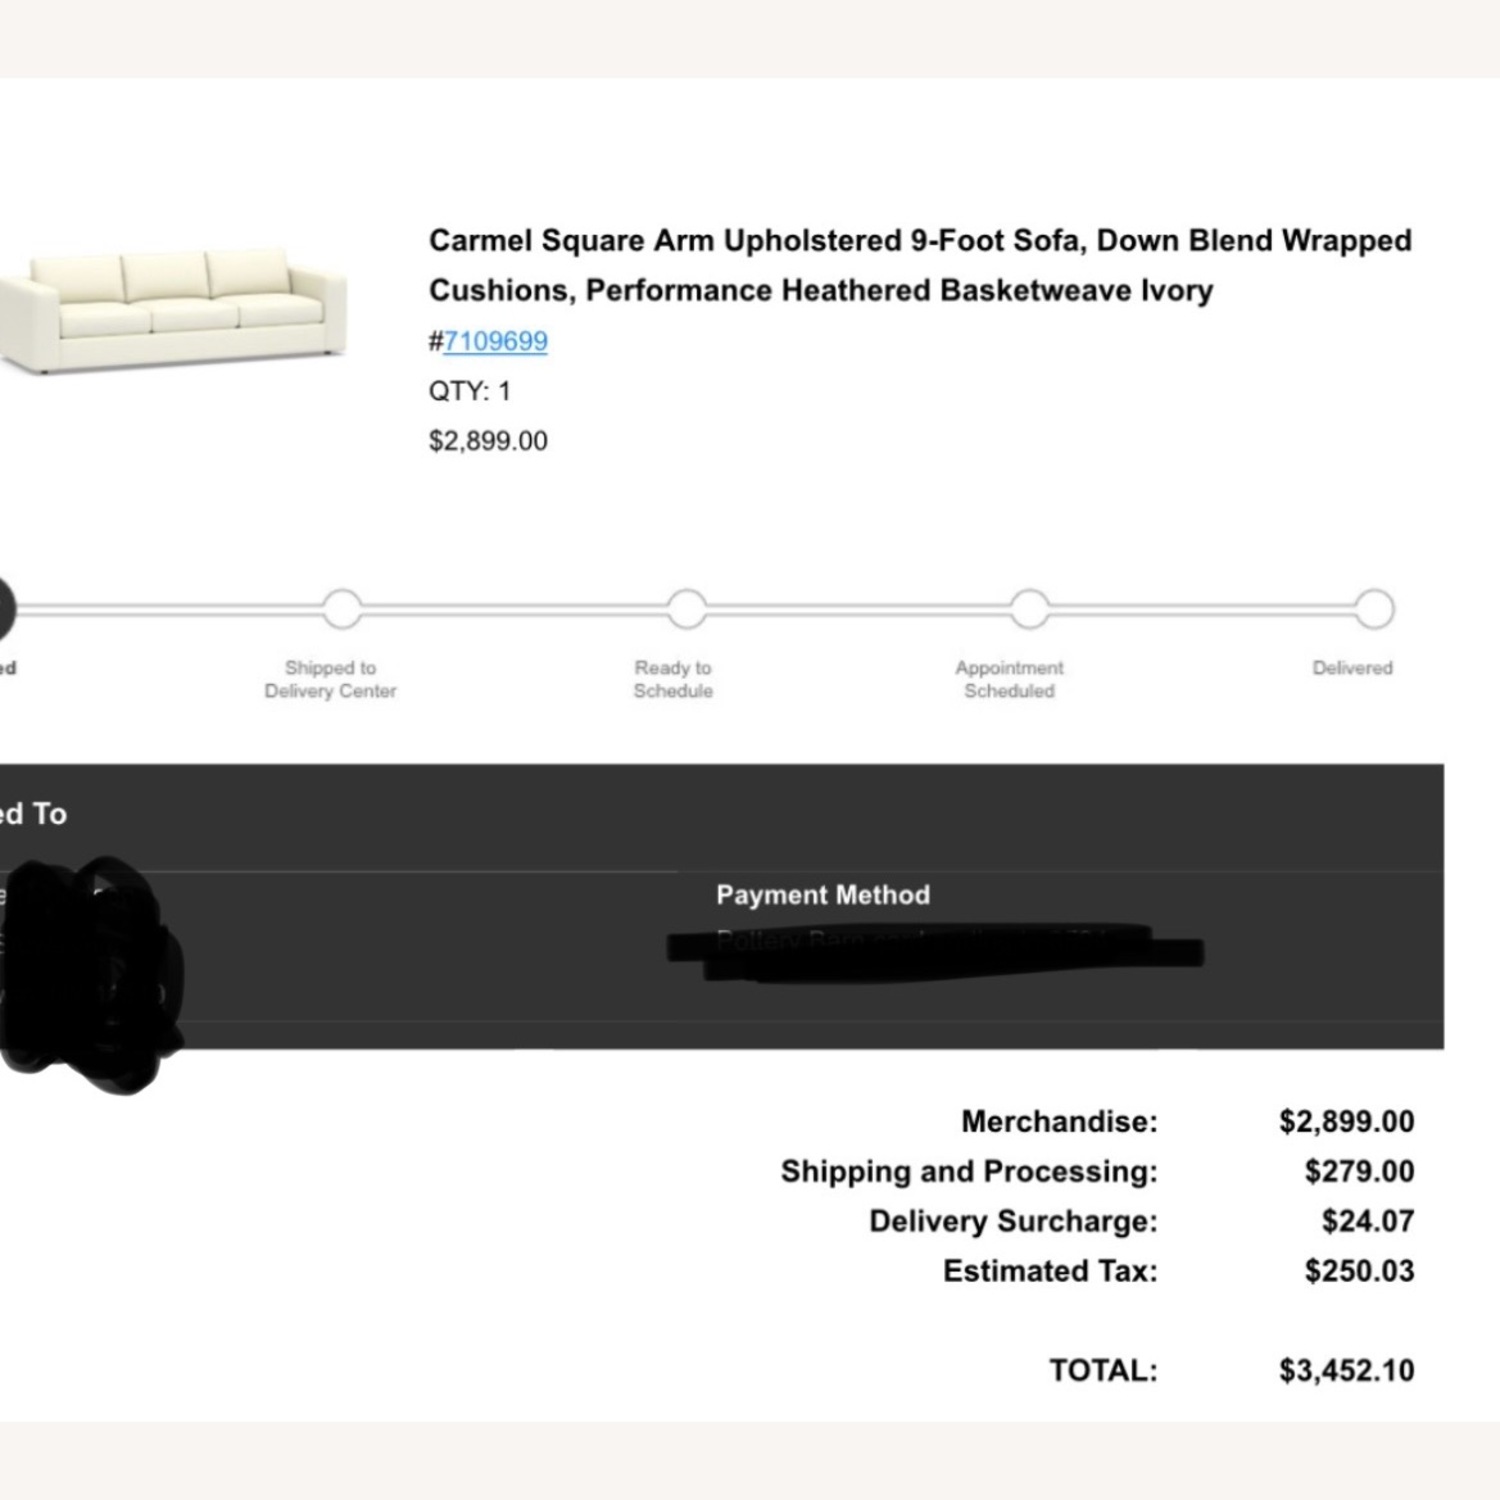Open product page via link 7109699
The width and height of the screenshot is (1500, 1500).
pyautogui.click(x=497, y=341)
